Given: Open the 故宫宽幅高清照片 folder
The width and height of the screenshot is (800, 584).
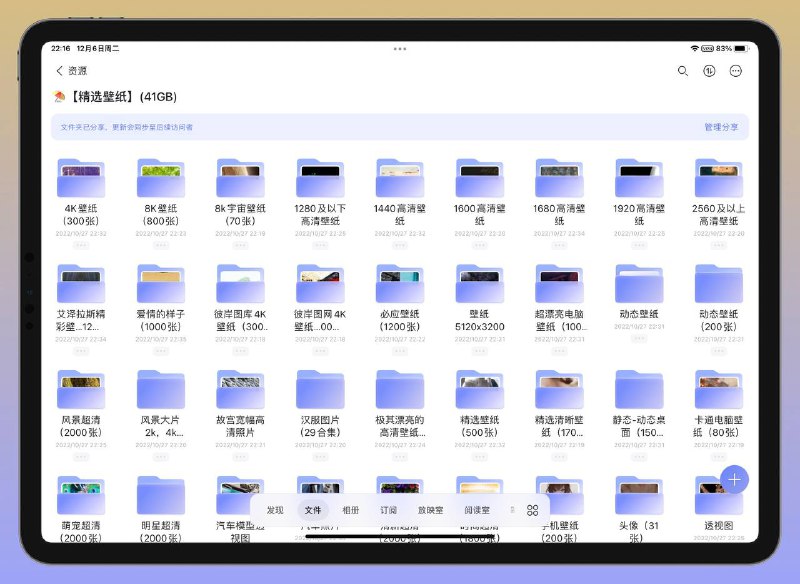Looking at the screenshot, I should [240, 390].
